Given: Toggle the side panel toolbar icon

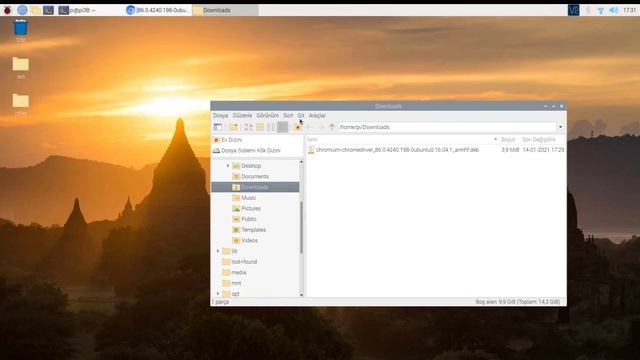Looking at the screenshot, I should pos(218,127).
